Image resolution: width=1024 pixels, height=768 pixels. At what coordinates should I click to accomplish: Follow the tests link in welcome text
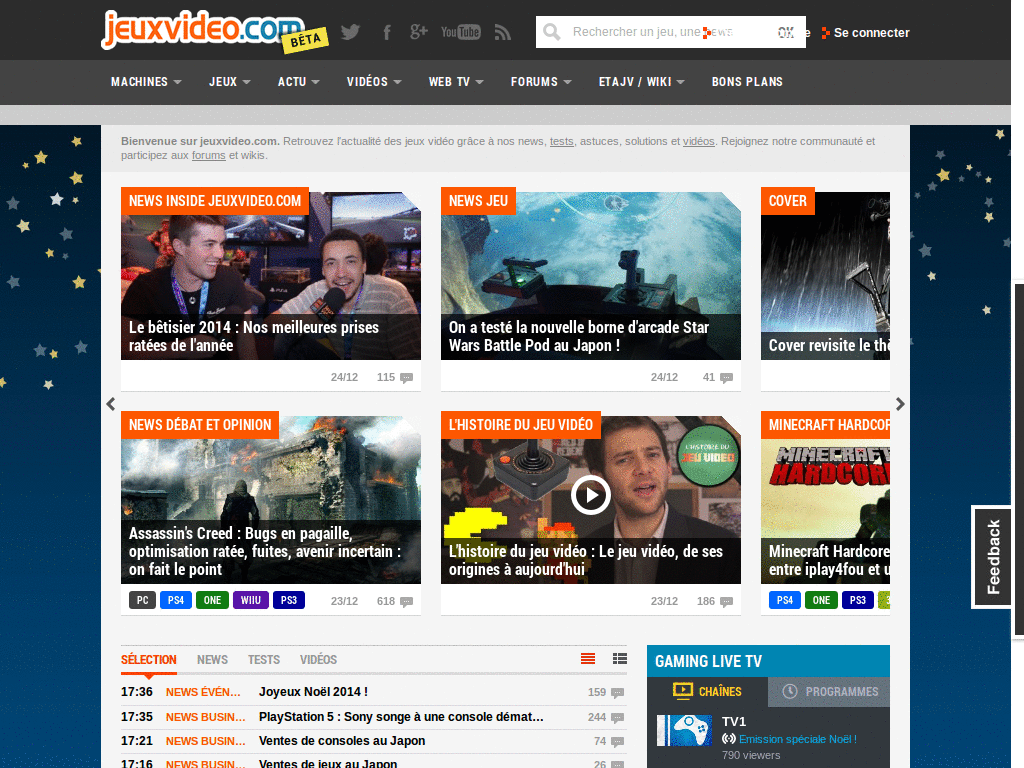[562, 141]
